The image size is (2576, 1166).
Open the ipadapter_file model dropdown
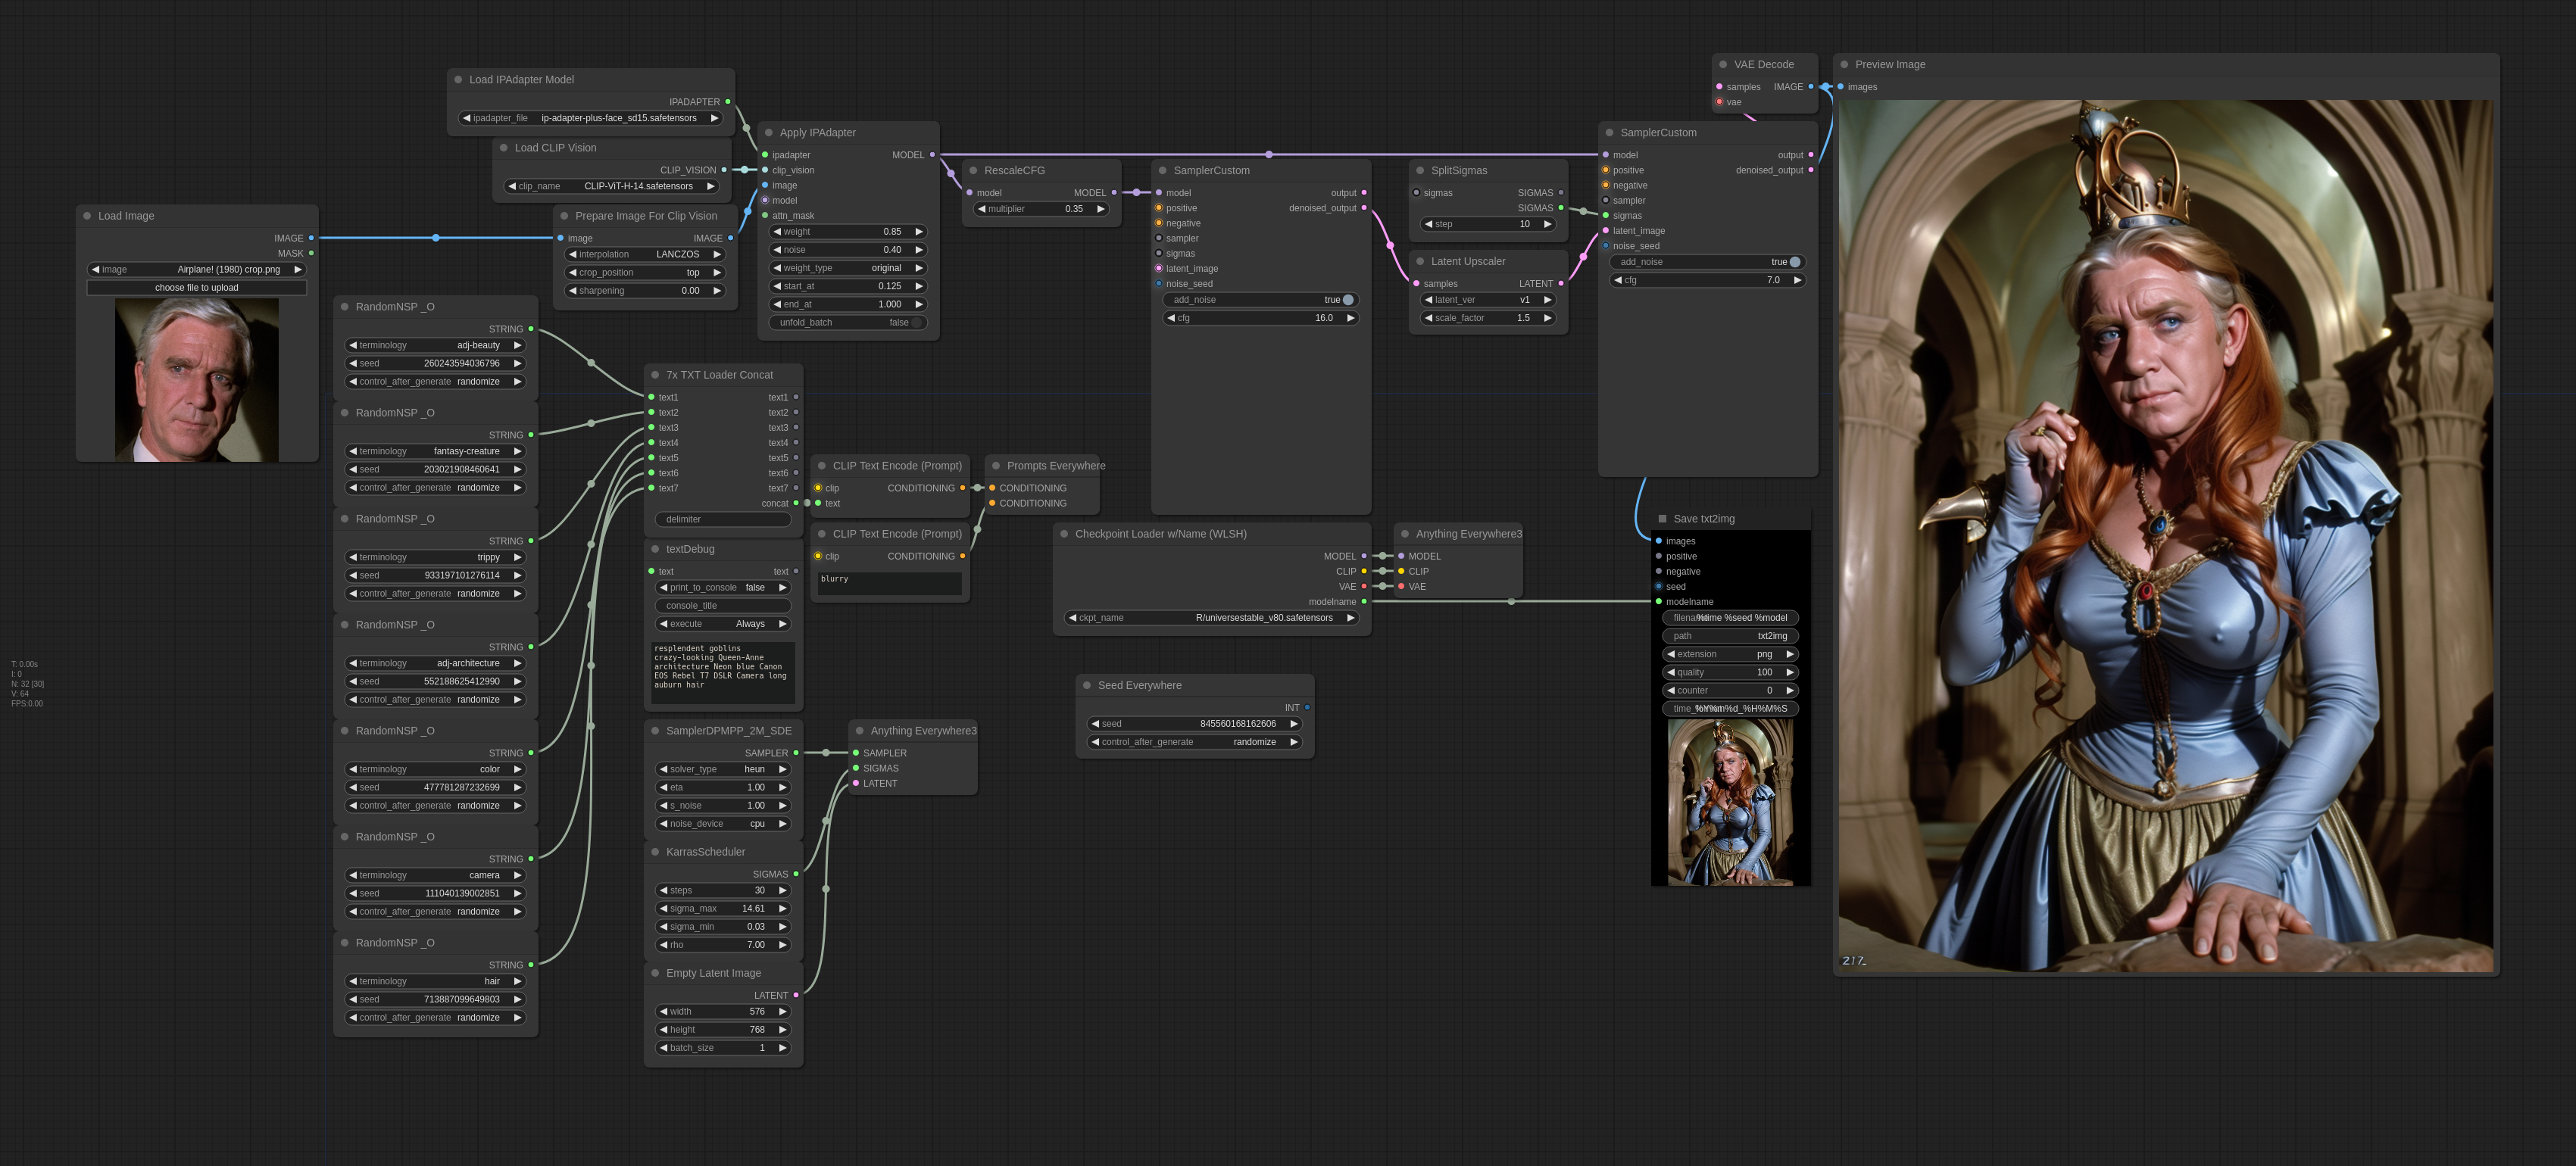click(x=590, y=118)
